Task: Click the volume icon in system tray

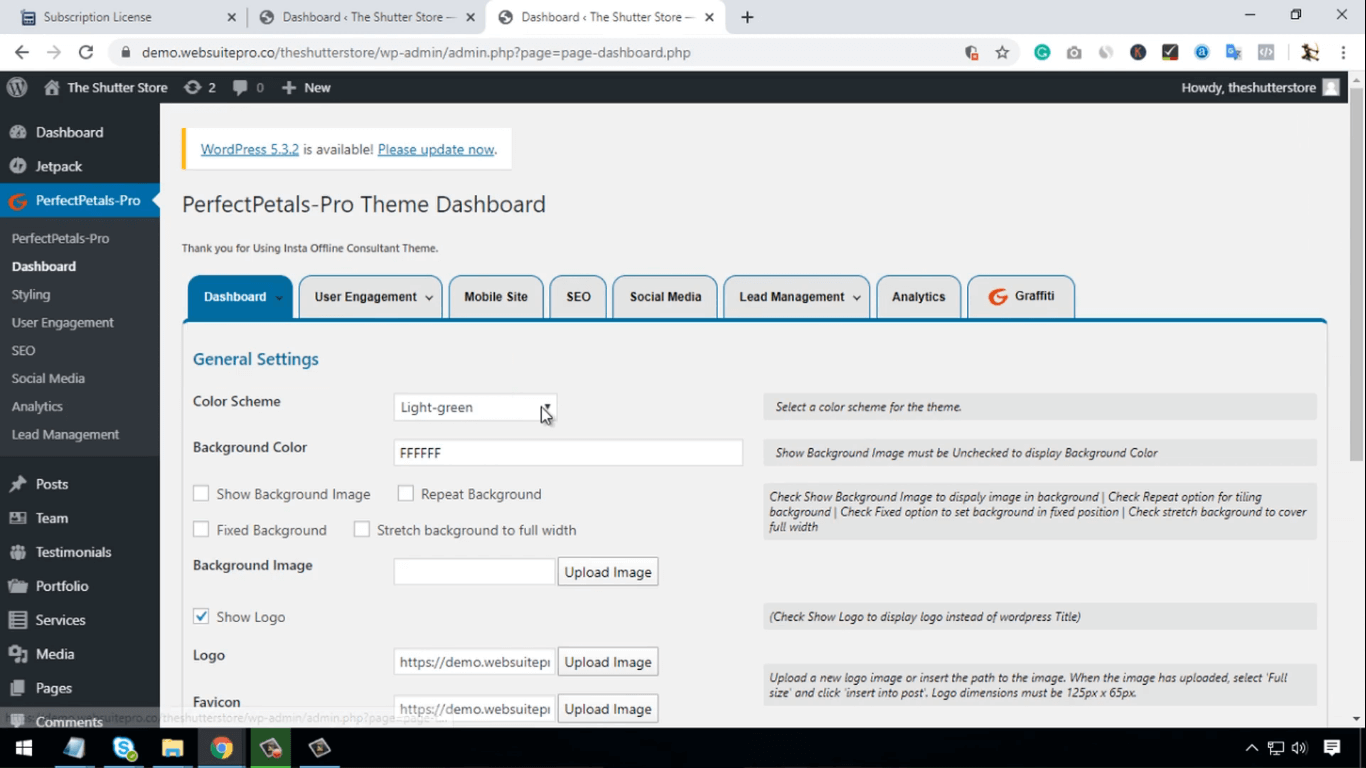Action: click(x=1299, y=747)
